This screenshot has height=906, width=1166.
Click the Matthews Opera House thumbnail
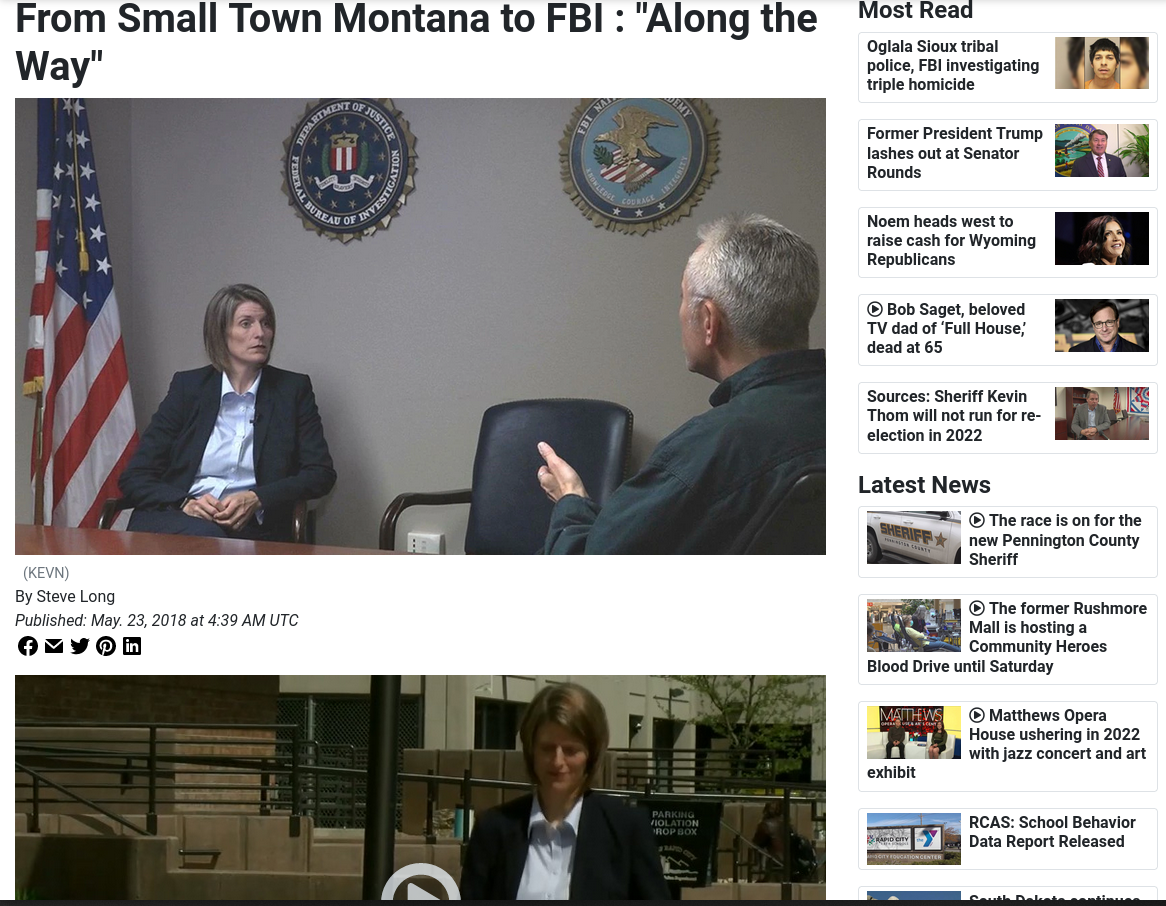tap(914, 732)
